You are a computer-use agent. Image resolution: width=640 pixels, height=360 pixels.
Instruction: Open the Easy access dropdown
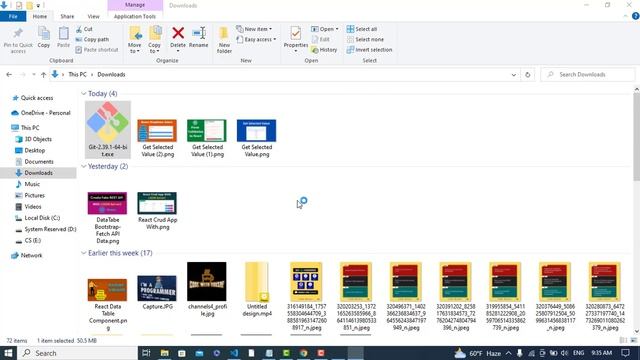coord(256,39)
